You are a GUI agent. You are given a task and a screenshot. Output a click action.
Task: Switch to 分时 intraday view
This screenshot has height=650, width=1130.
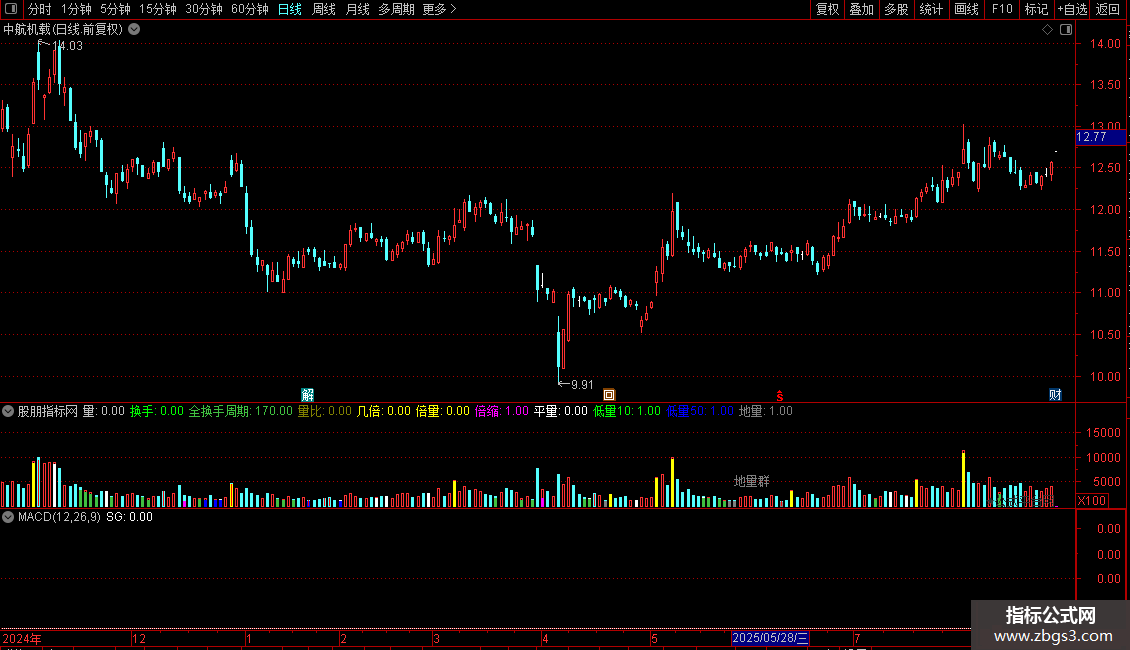point(40,9)
